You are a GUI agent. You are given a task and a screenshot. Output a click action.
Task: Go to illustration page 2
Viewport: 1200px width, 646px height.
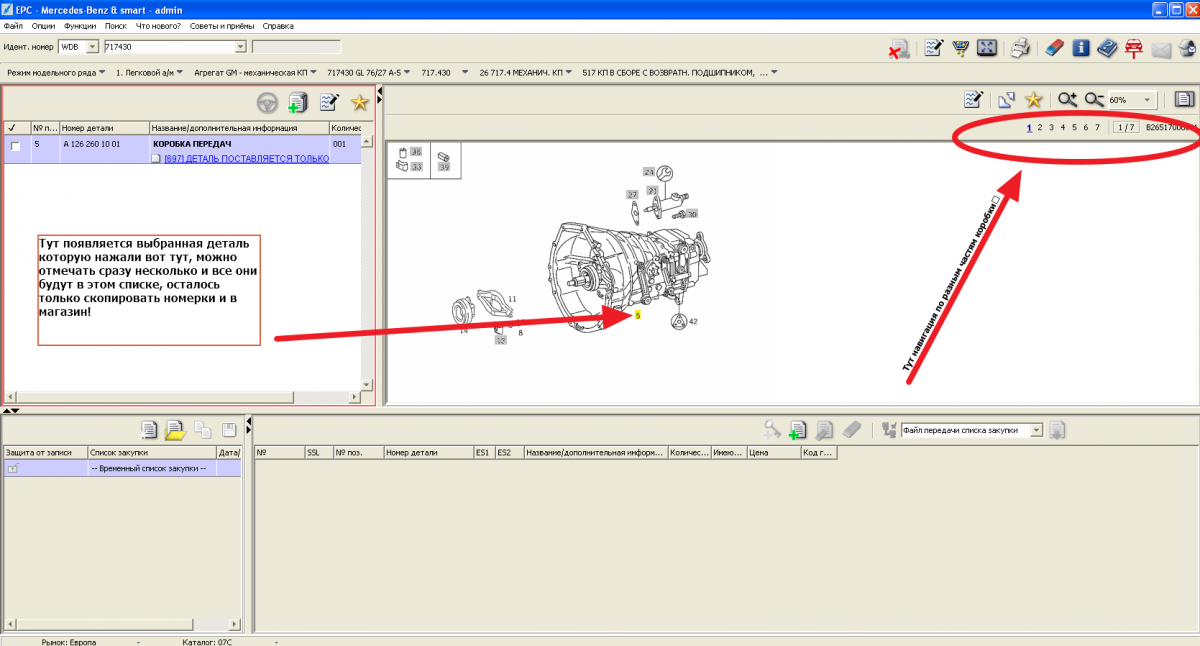(1040, 127)
